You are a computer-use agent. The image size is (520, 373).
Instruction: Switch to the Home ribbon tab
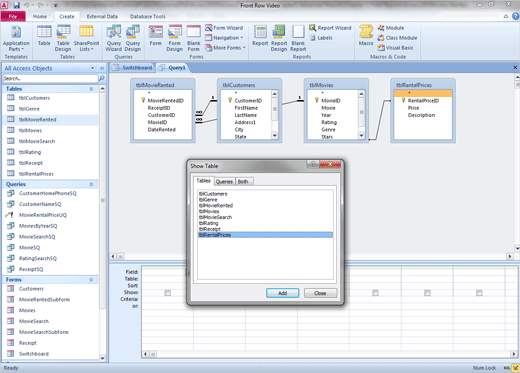[x=40, y=16]
